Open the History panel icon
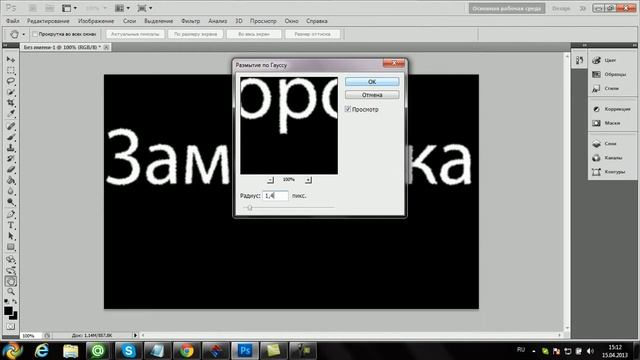Image resolution: width=640 pixels, height=360 pixels. 579,60
